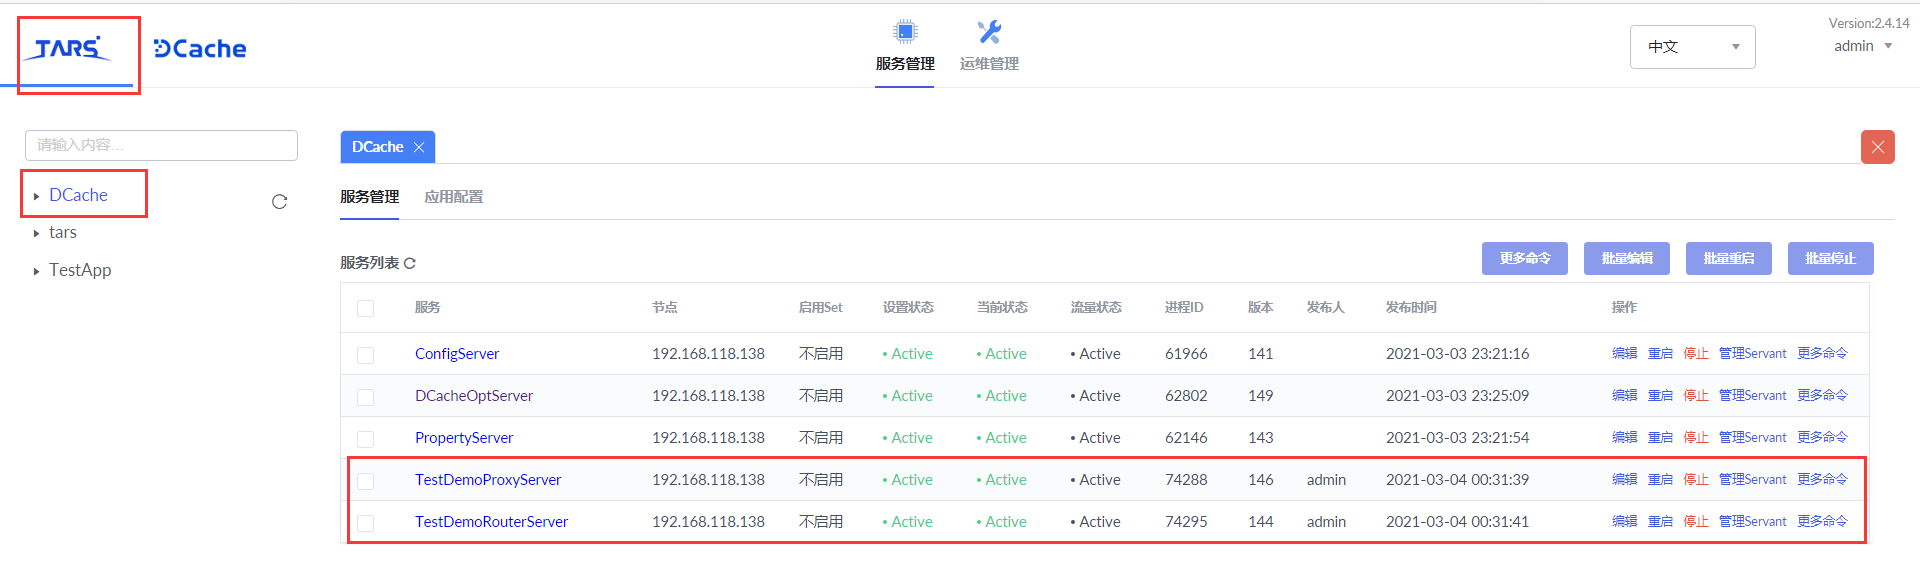Click 编辑 for TestDemoProxyServer
Viewport: 1920px width, 581px height.
pyautogui.click(x=1625, y=479)
